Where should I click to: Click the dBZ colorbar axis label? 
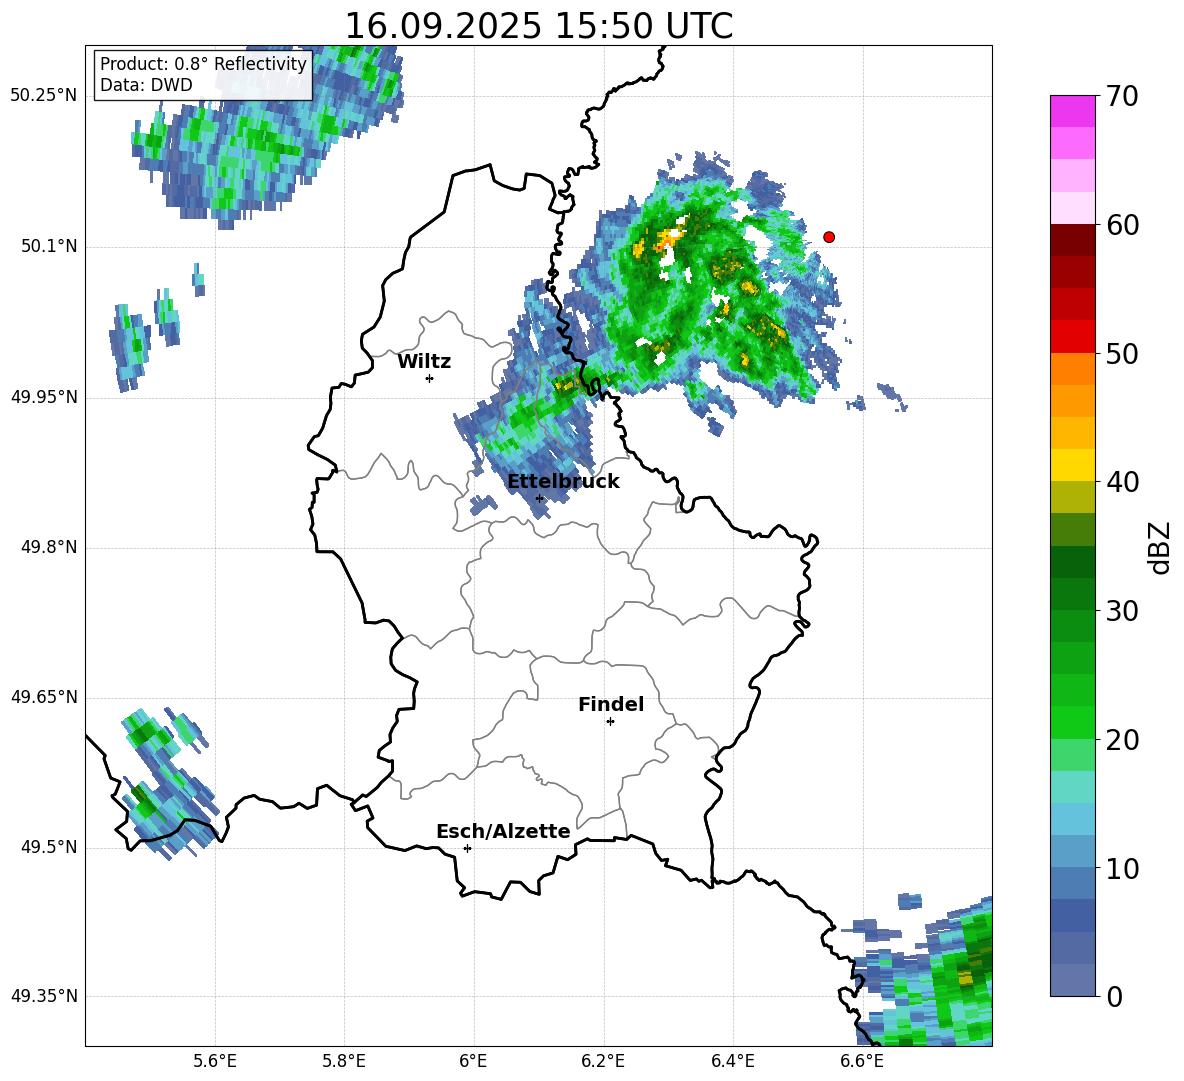coord(1158,547)
